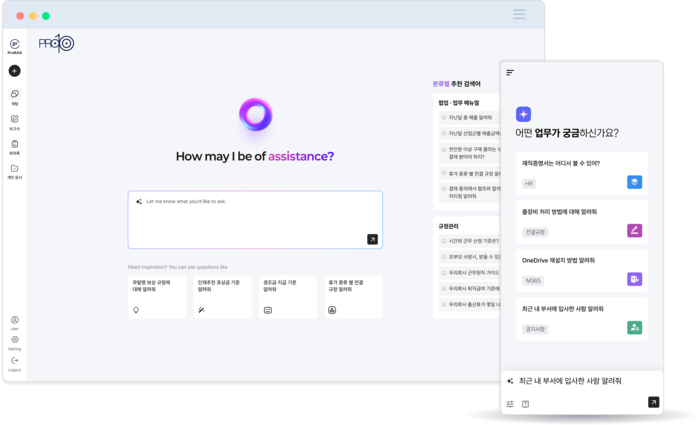Click the help icon below mobile input
The height and width of the screenshot is (425, 700).
[x=525, y=404]
